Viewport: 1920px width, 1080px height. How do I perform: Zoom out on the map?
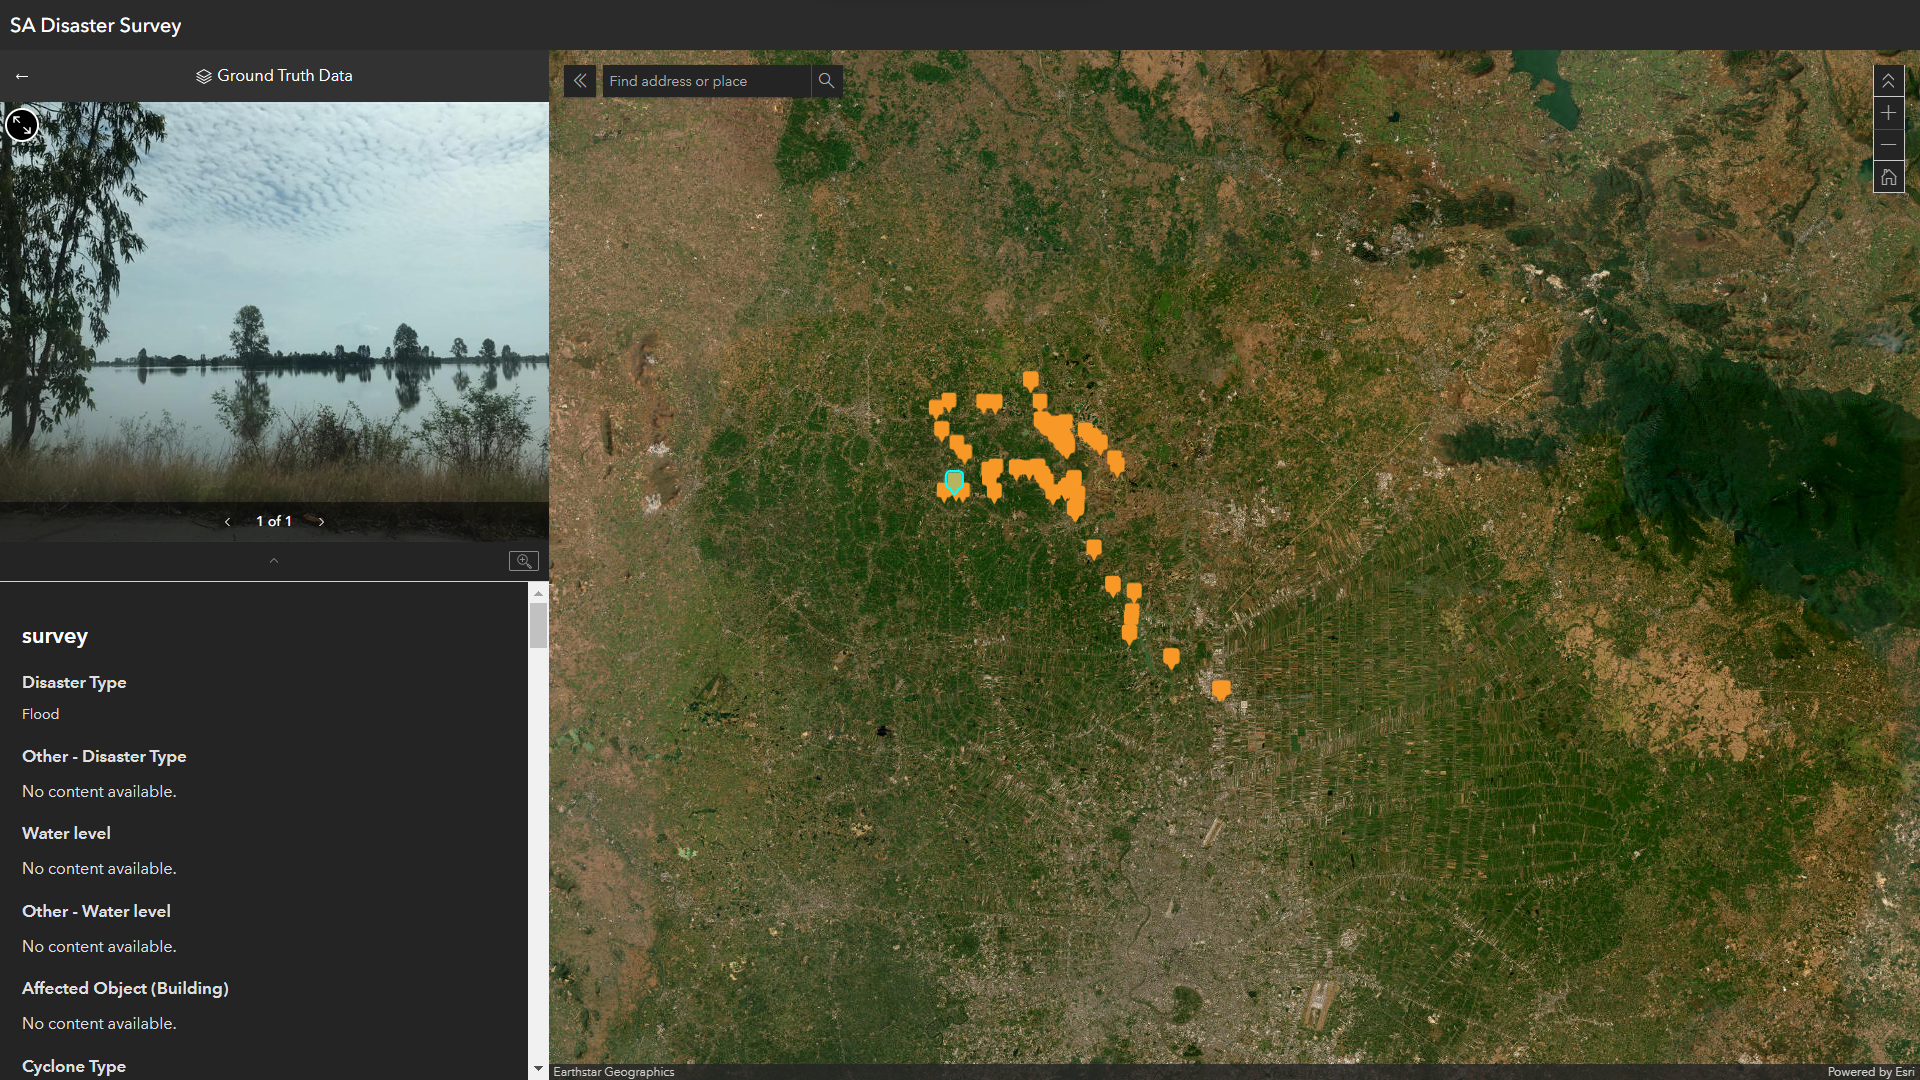pyautogui.click(x=1888, y=145)
